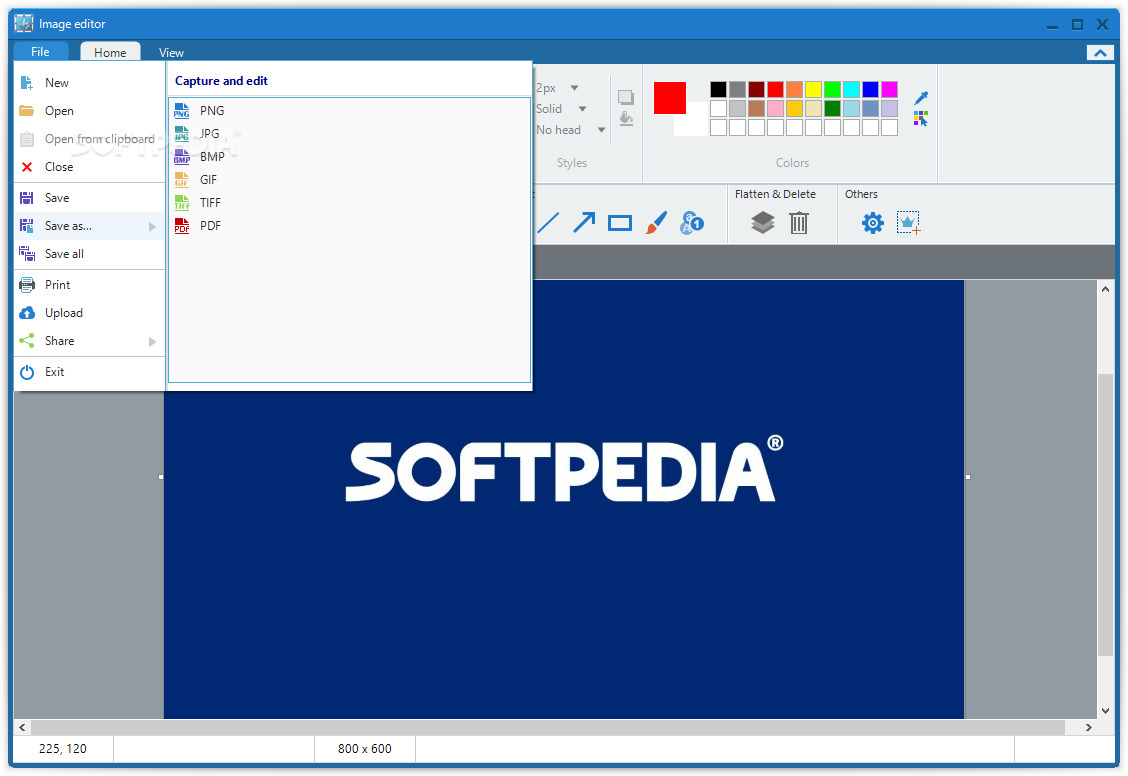This screenshot has height=776, width=1128.
Task: Pick the cyan color swatch
Action: (851, 89)
